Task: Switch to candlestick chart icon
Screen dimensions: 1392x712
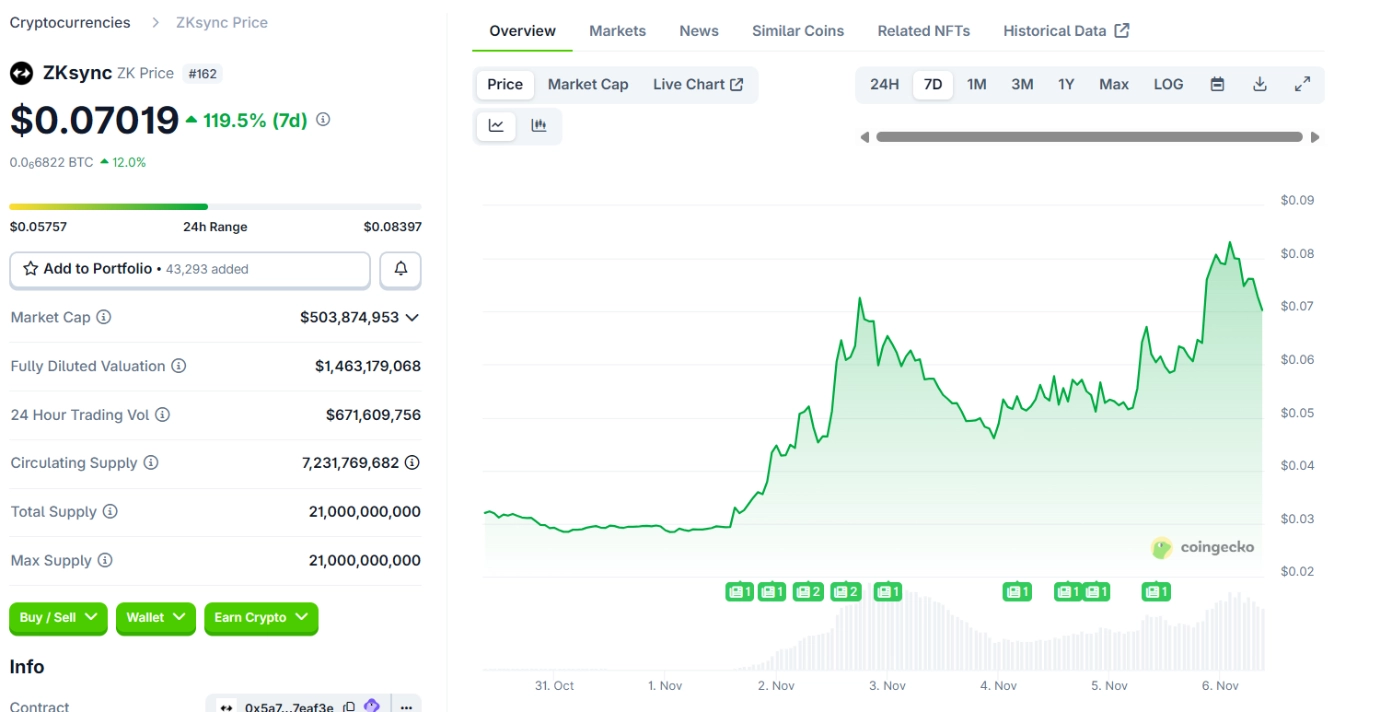Action: 539,126
